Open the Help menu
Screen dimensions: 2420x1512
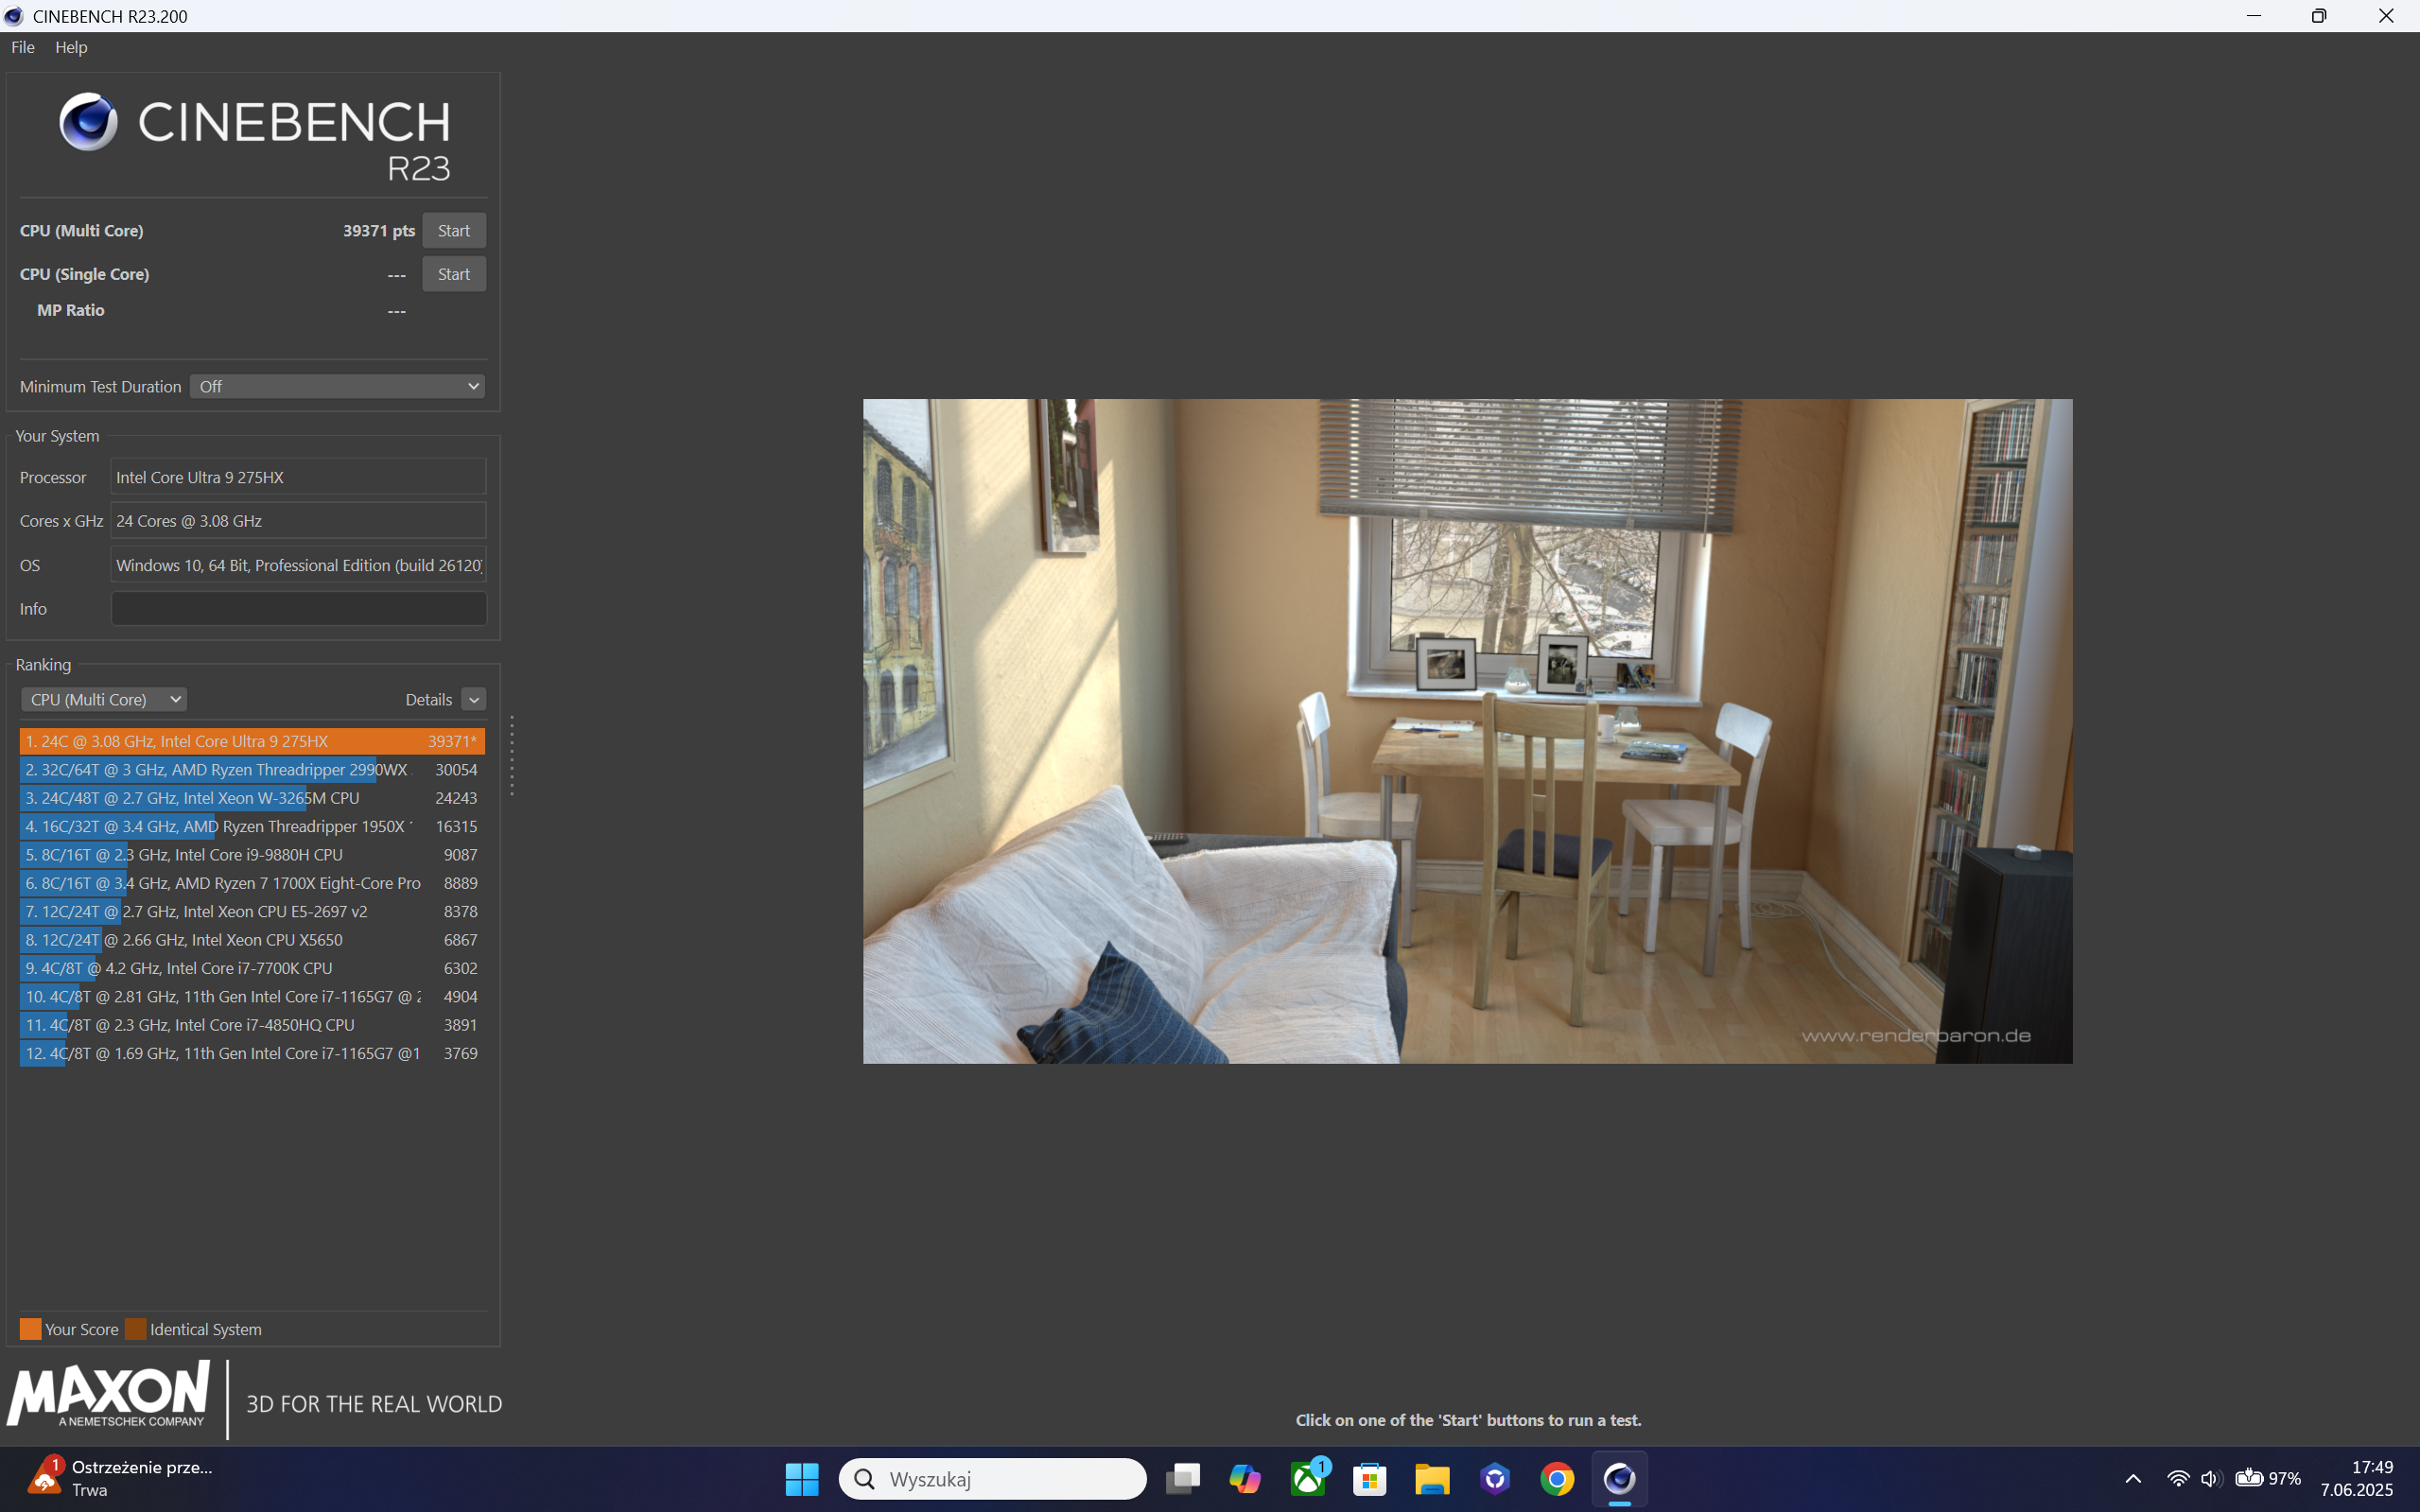[x=71, y=47]
